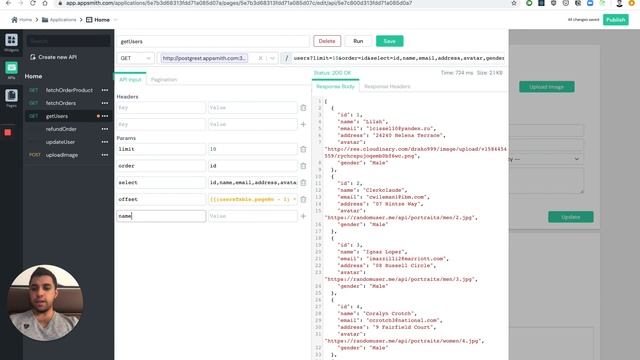Click the limit param value field
Viewport: 640px width, 360px height.
pos(253,149)
